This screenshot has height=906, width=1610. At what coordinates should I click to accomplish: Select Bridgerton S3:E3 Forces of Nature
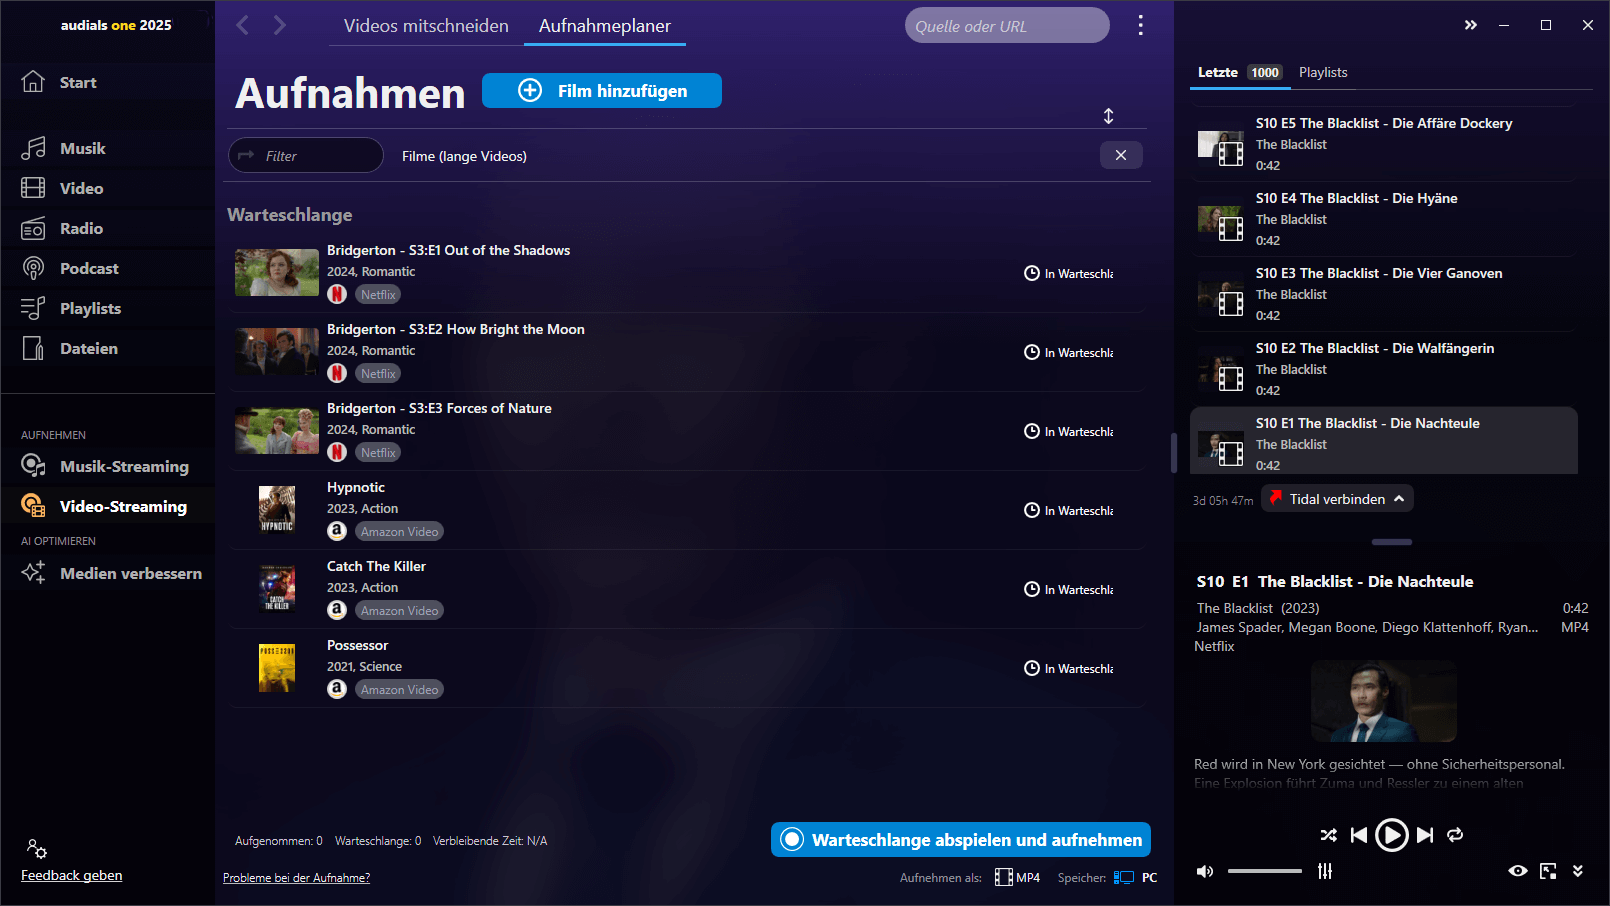coord(687,431)
